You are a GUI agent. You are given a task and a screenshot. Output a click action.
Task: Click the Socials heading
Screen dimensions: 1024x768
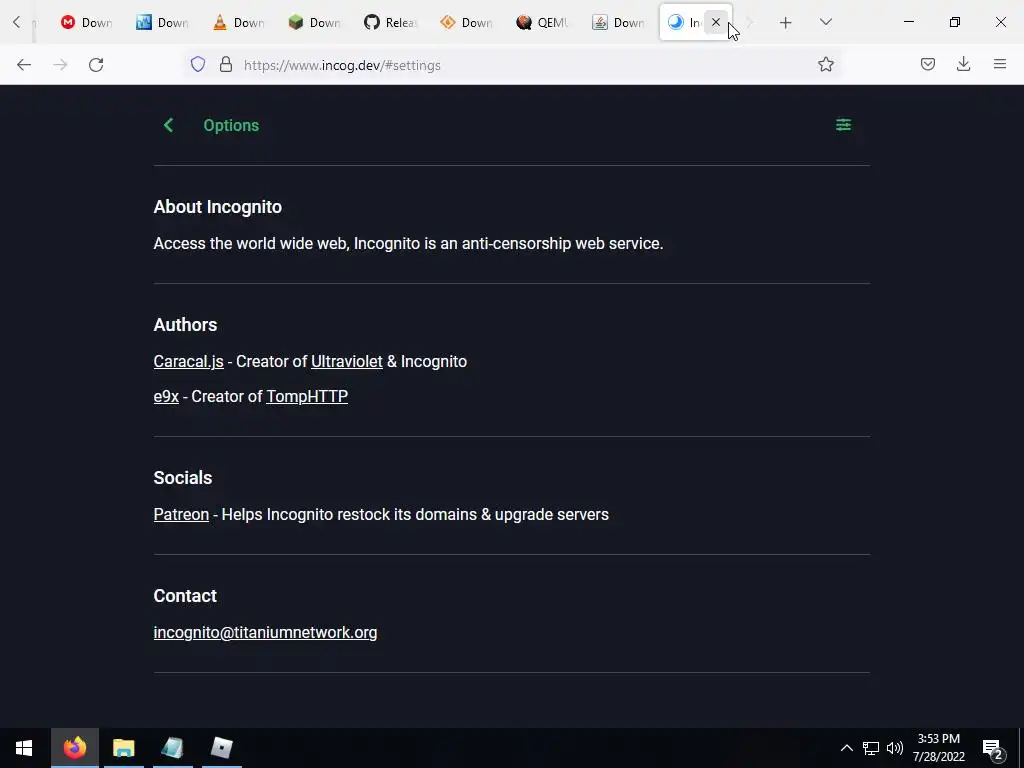click(x=183, y=477)
